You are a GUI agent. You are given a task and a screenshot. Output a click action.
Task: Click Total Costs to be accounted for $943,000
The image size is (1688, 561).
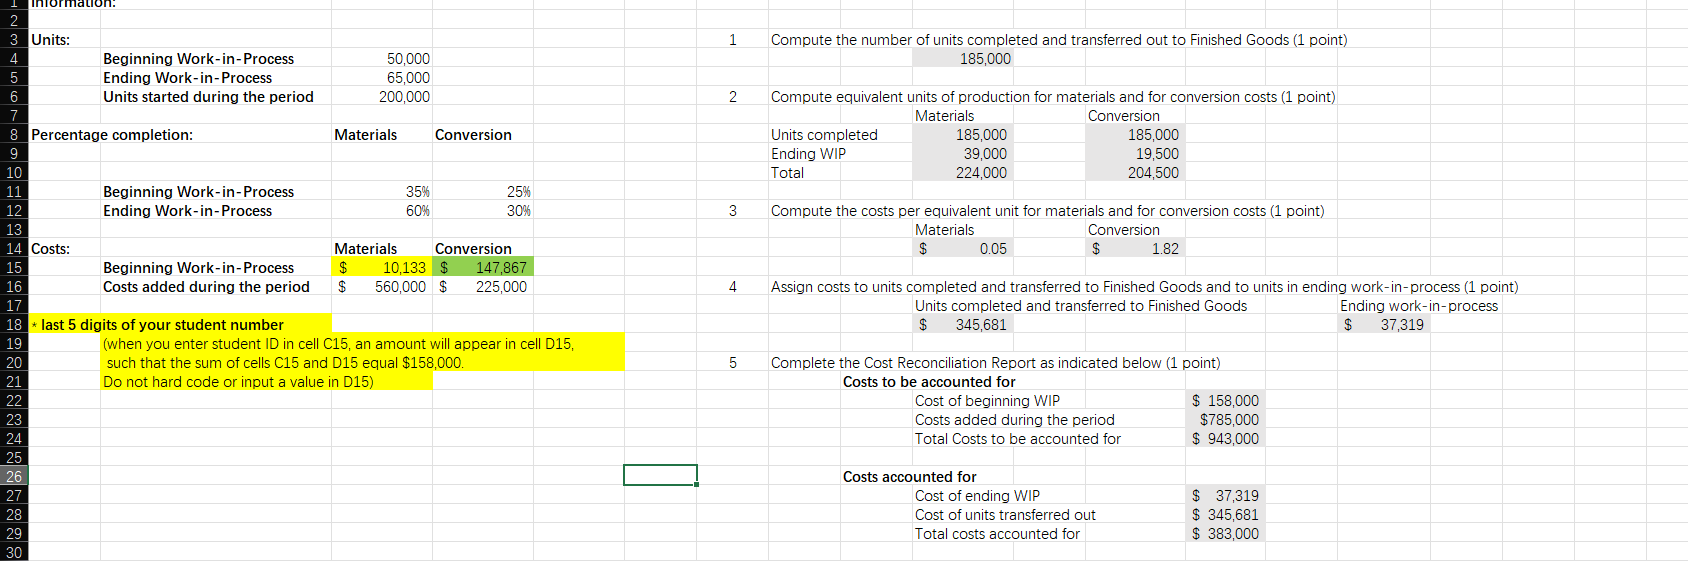click(x=1225, y=439)
